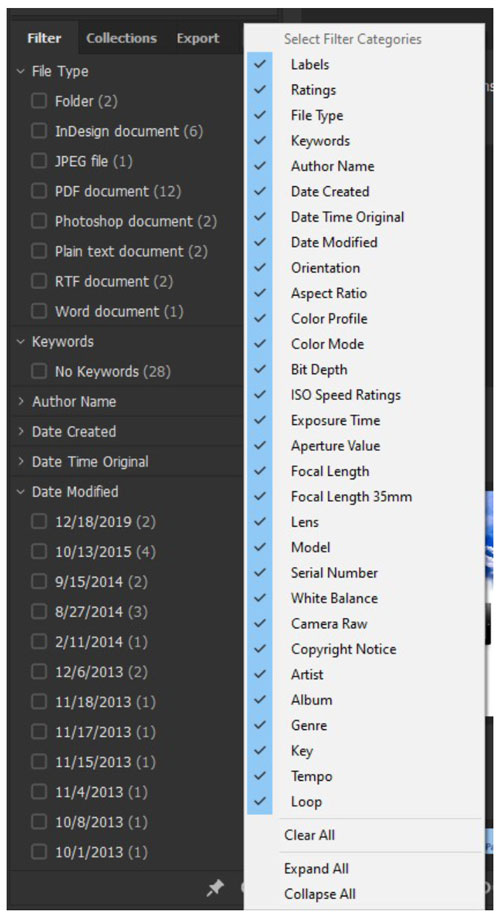The height and width of the screenshot is (919, 500).
Task: Uncheck the Labels category checkmark
Action: [260, 64]
